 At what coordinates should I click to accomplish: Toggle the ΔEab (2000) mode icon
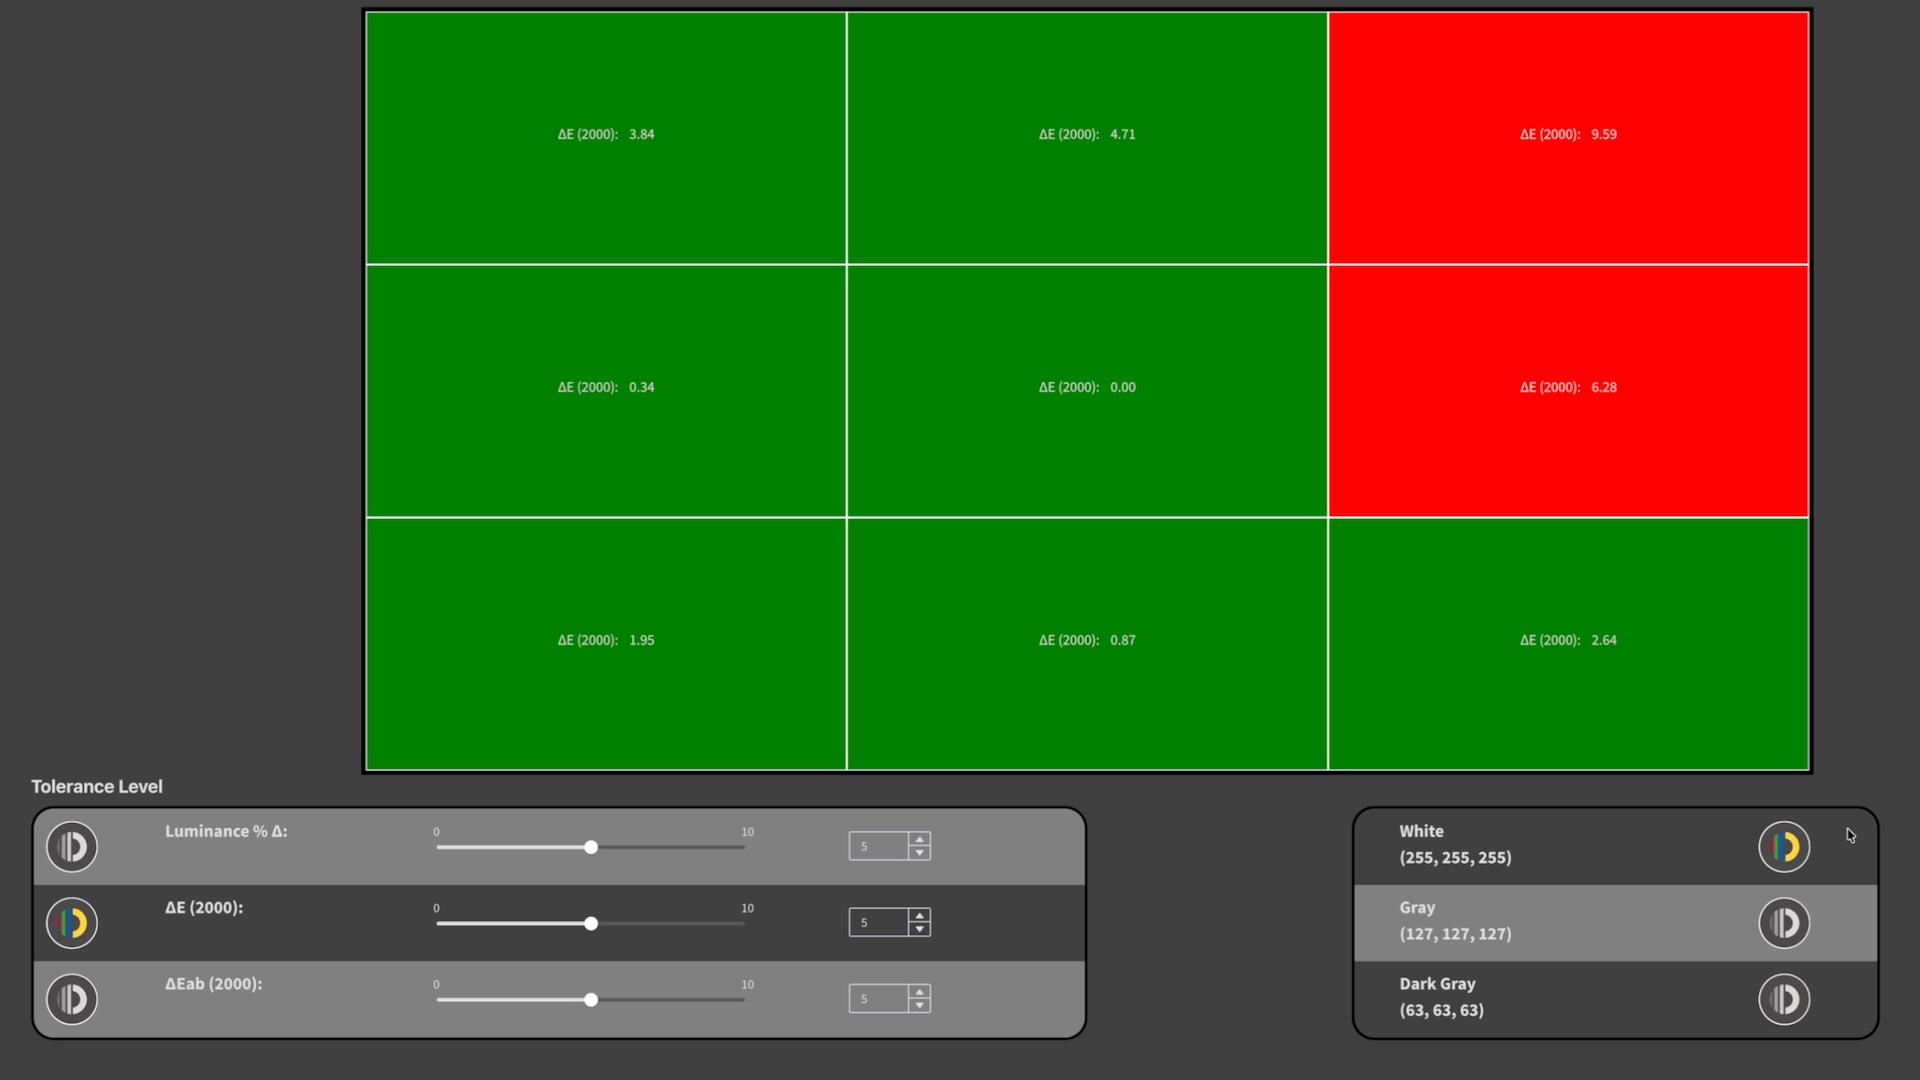point(72,999)
